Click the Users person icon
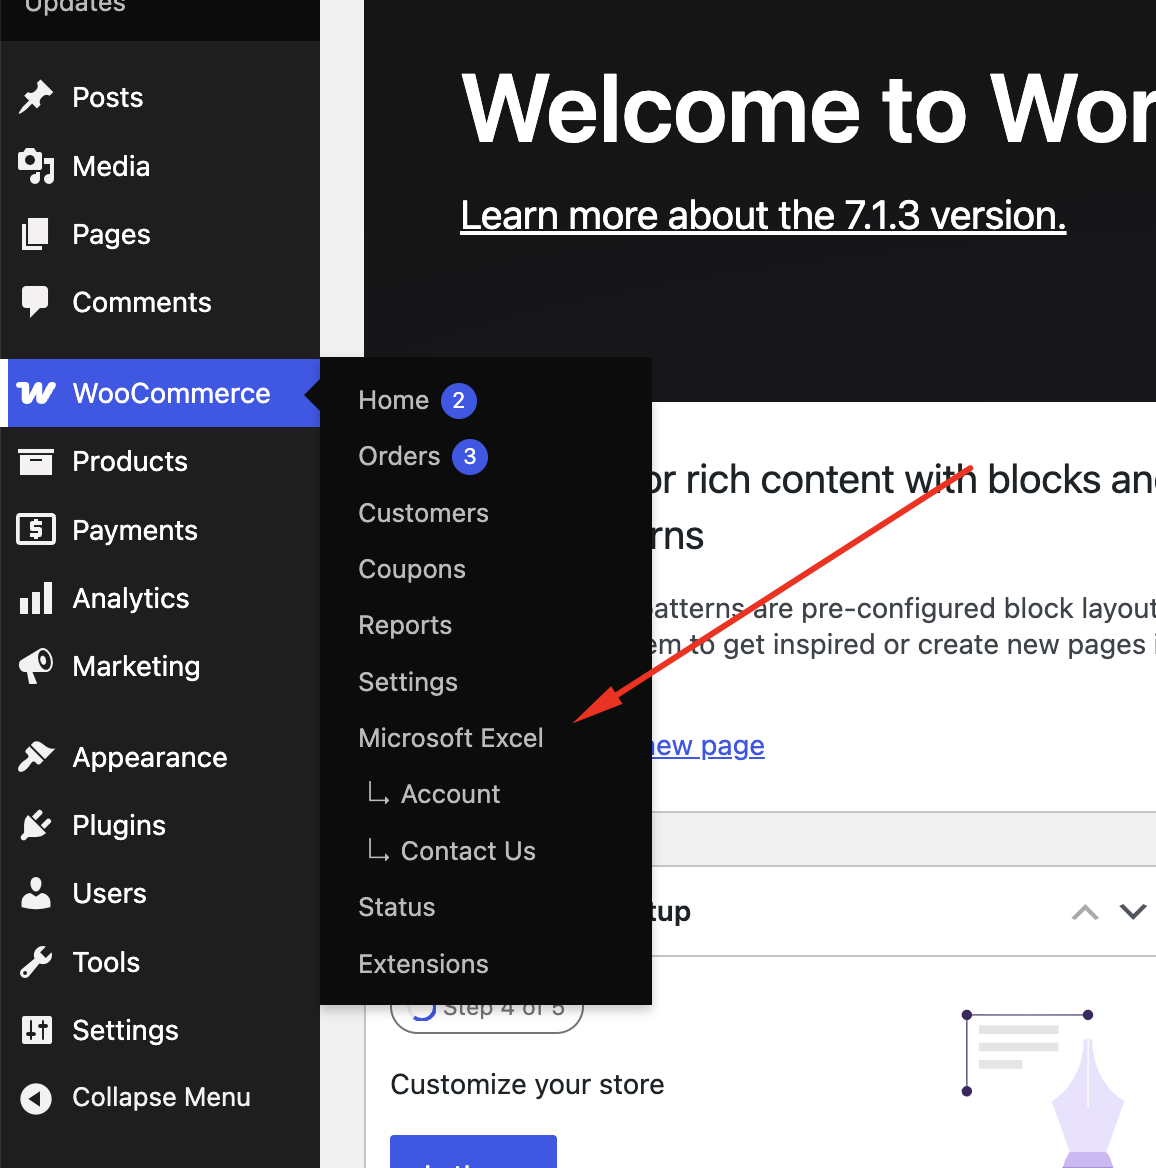 (x=36, y=893)
